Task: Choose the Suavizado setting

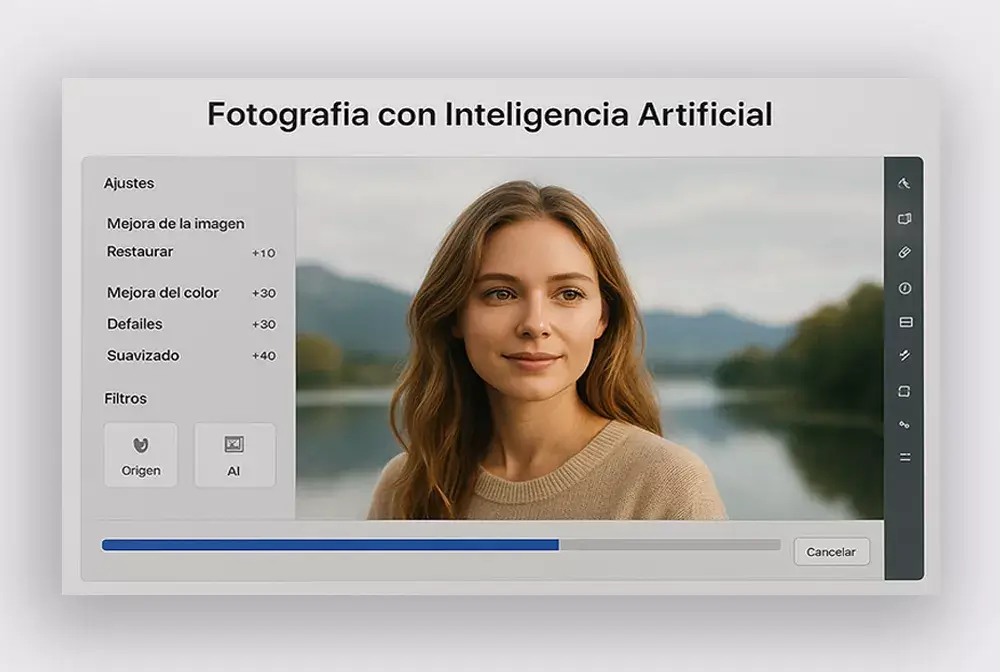Action: pyautogui.click(x=143, y=356)
